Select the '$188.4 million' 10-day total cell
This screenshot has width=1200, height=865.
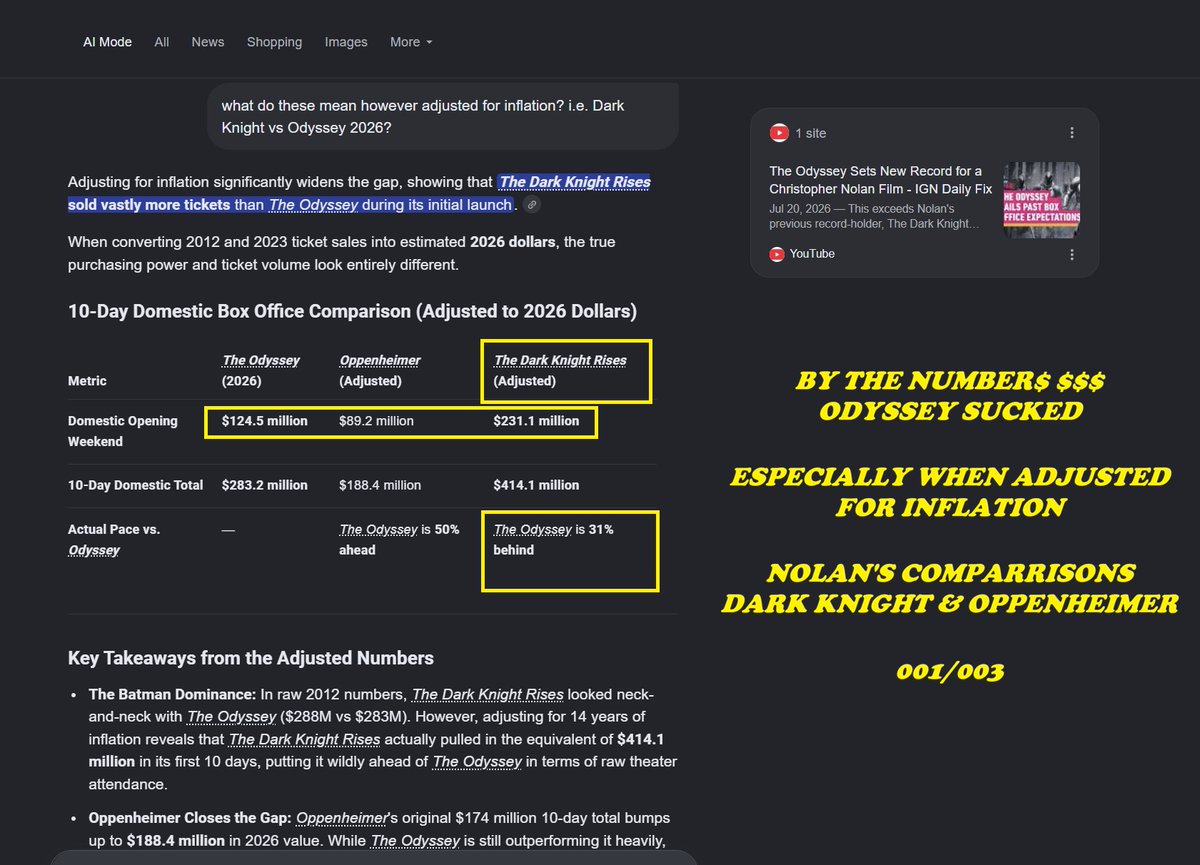click(381, 485)
